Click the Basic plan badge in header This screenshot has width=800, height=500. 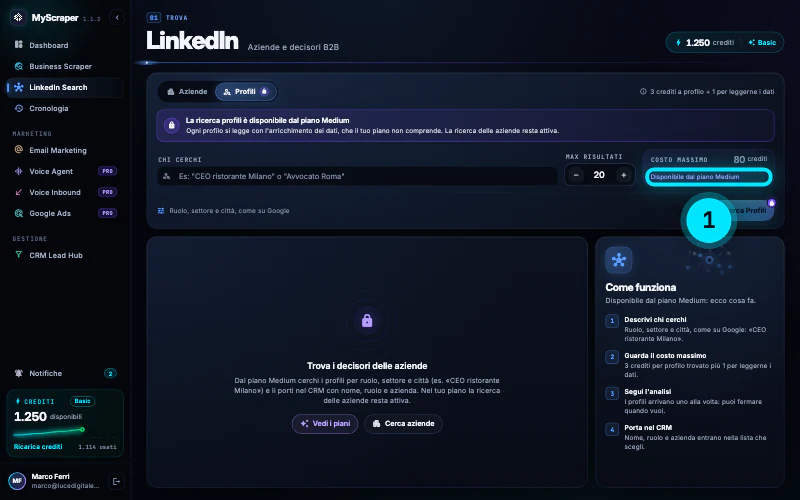point(762,42)
